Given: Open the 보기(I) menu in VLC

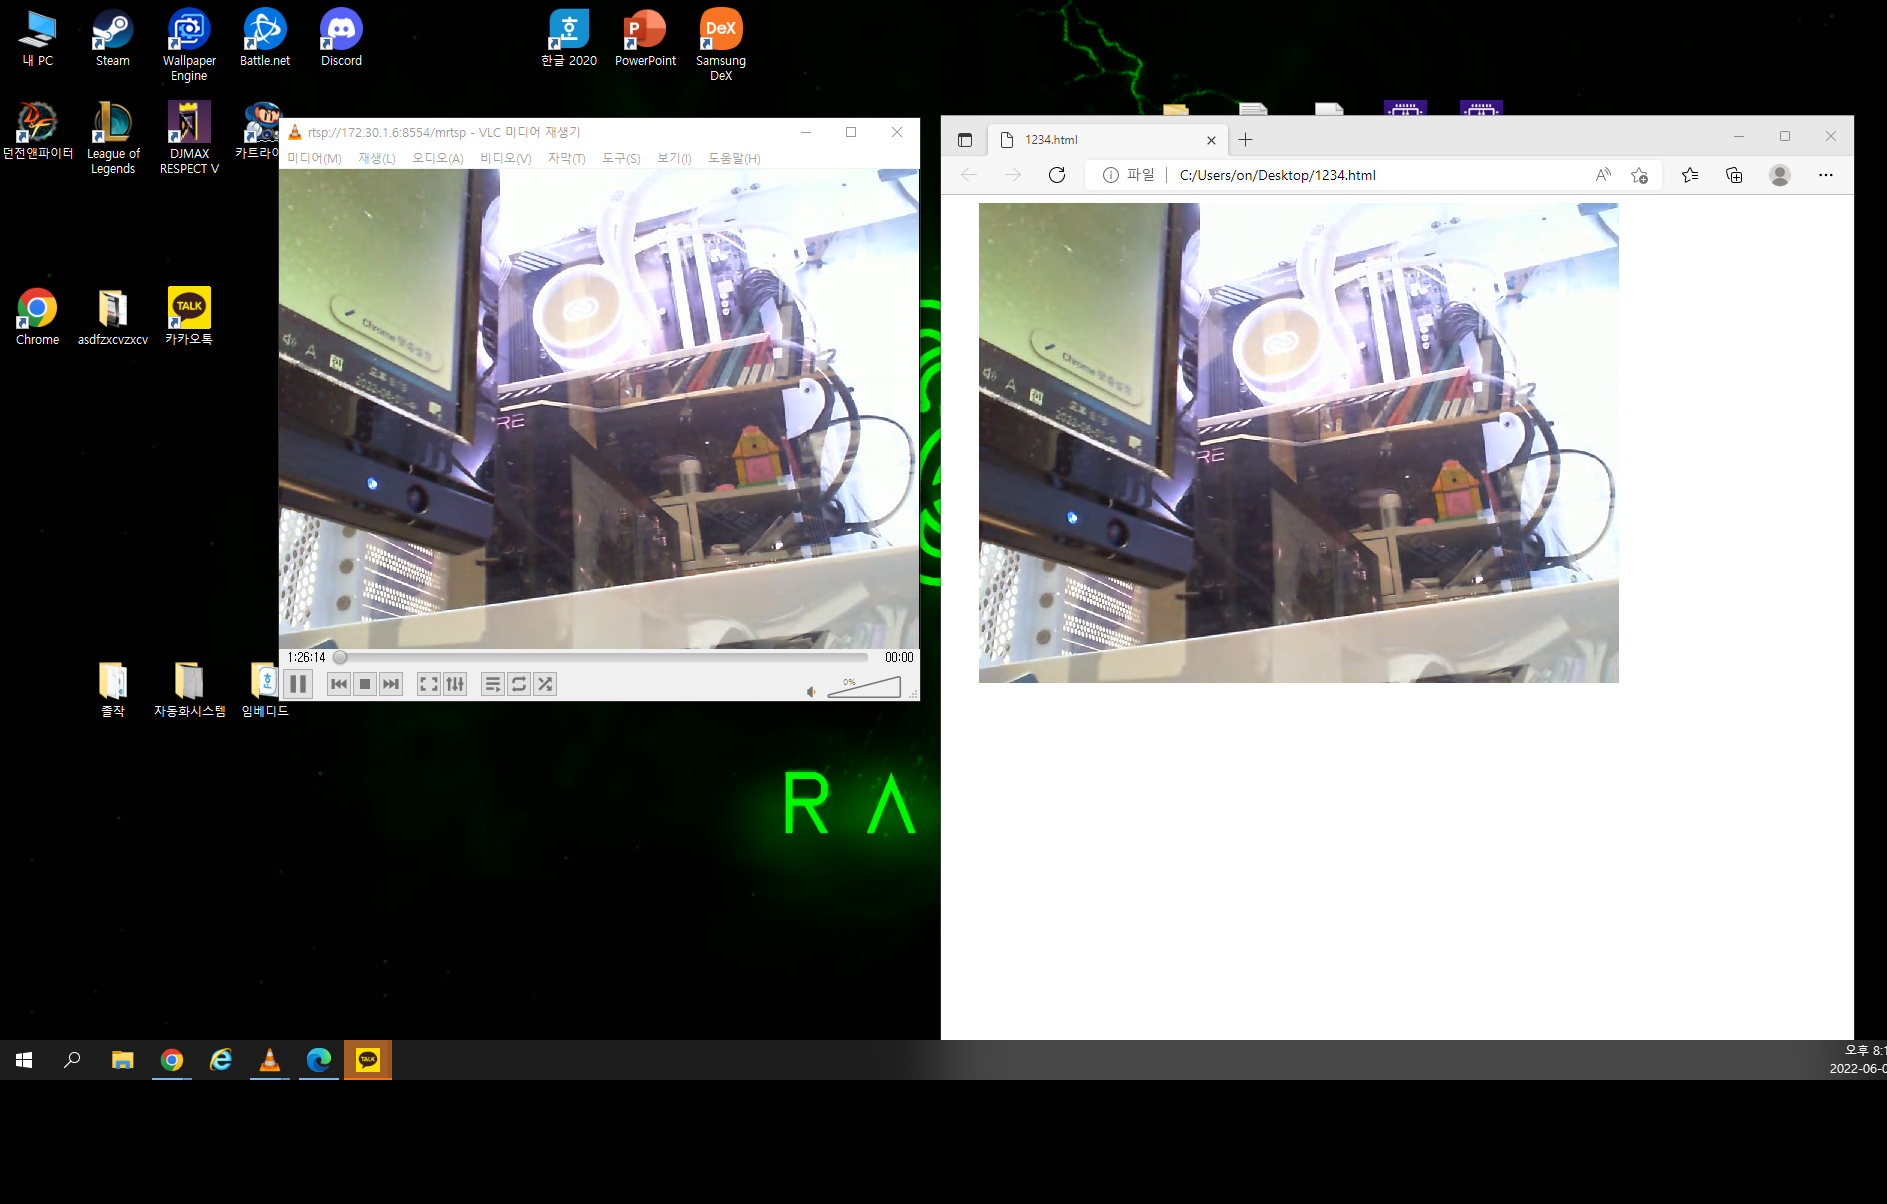Looking at the screenshot, I should [674, 158].
